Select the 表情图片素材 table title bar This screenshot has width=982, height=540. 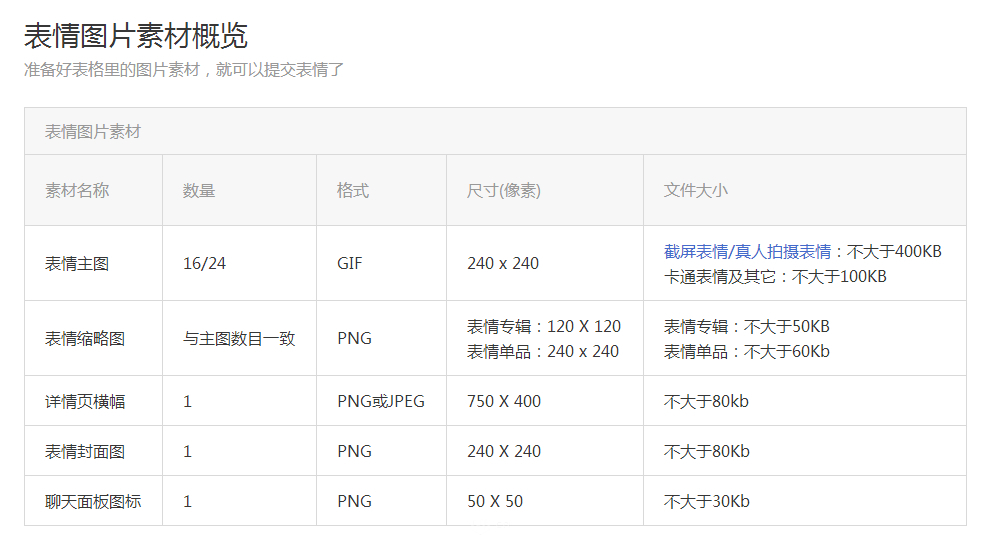(495, 132)
